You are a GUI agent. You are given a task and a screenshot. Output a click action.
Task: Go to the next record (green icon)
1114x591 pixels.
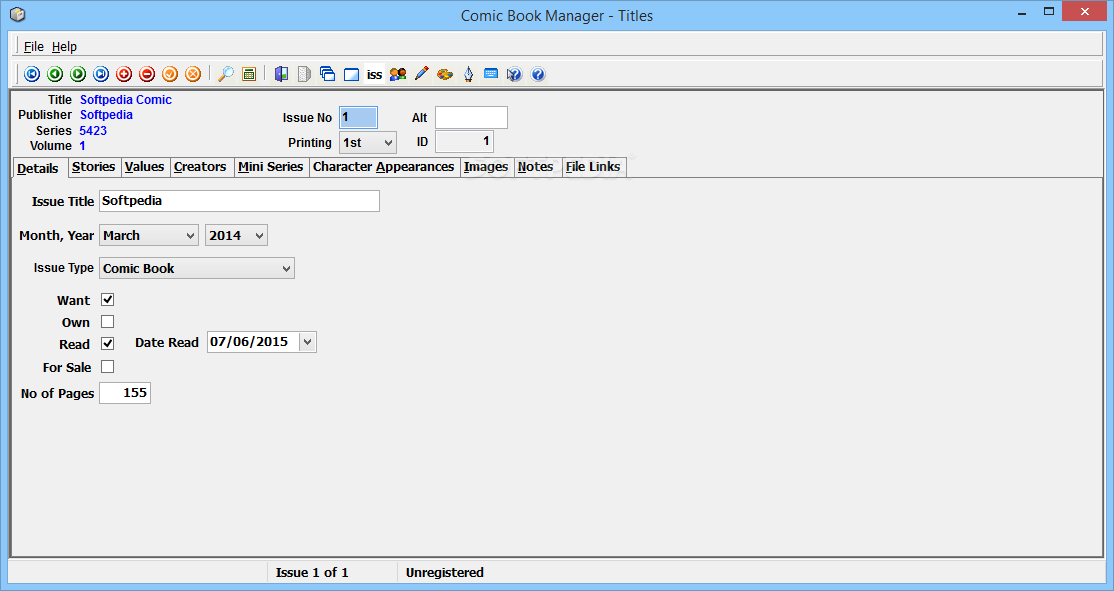[78, 74]
